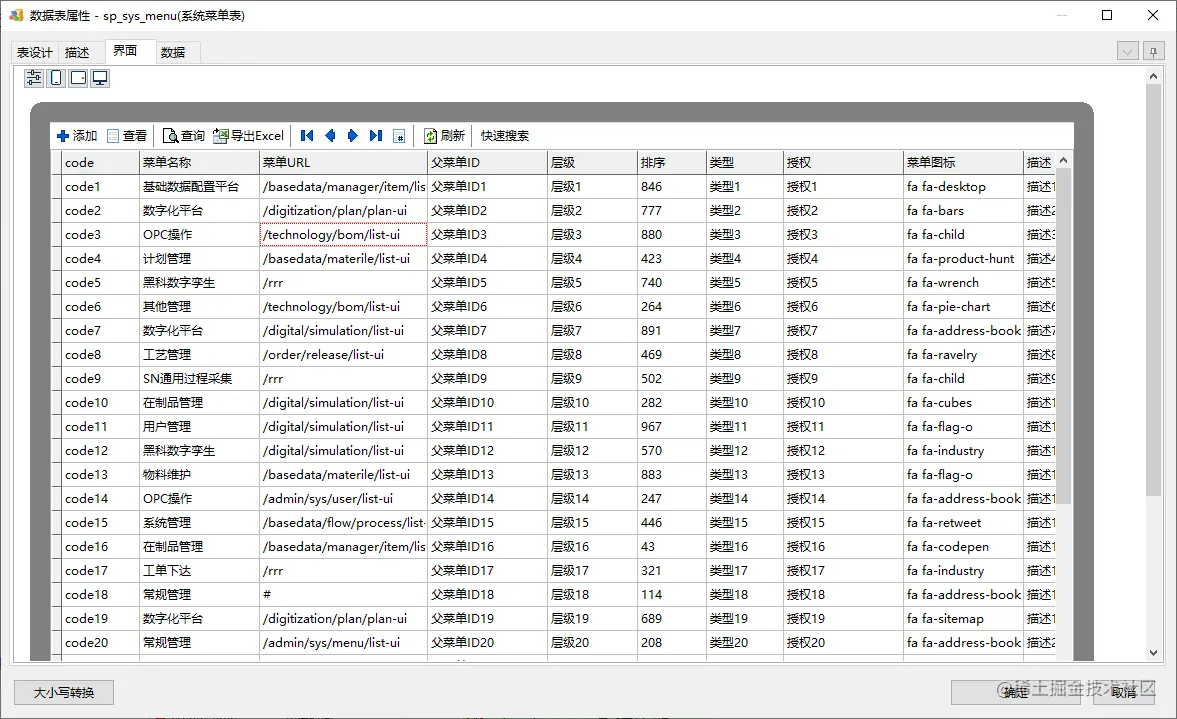Image resolution: width=1177 pixels, height=719 pixels.
Task: Click the fa fa-codepen cell
Action: pos(964,547)
